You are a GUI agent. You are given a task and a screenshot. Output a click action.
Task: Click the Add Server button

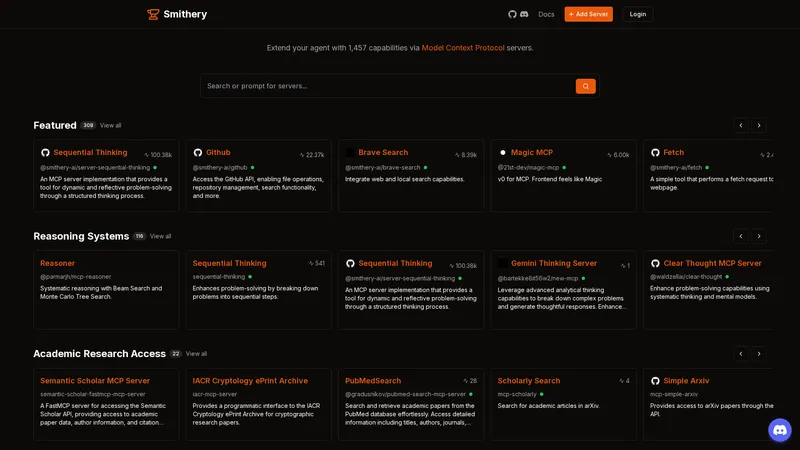point(588,14)
